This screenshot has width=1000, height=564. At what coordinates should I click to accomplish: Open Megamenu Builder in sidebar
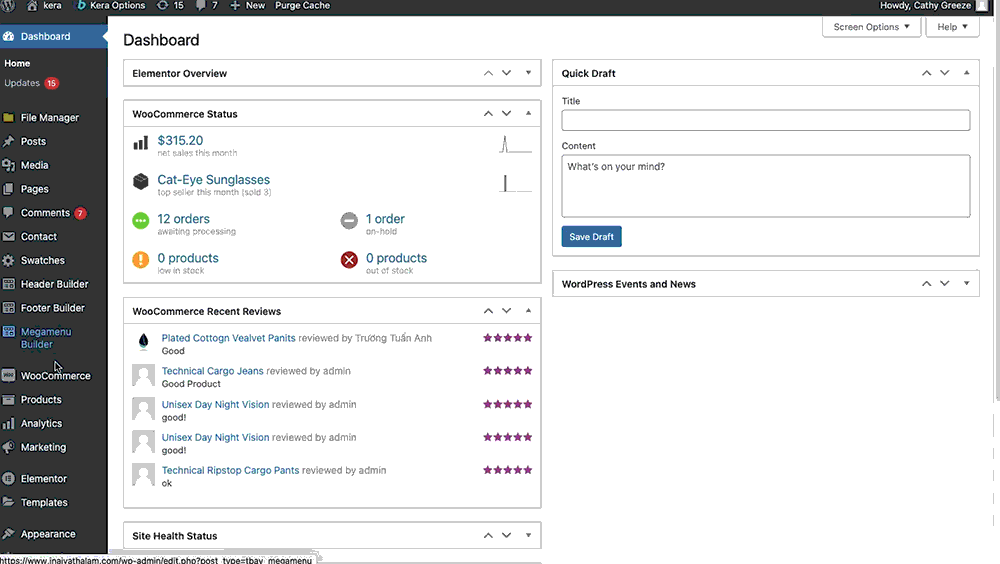tap(46, 338)
